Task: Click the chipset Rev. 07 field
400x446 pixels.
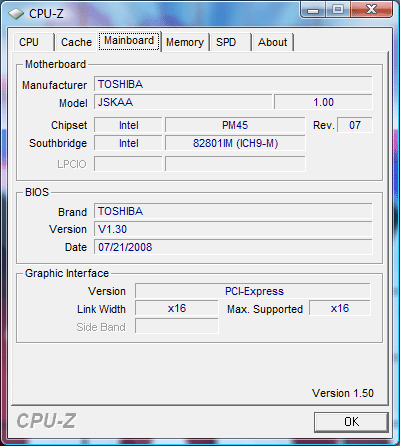Action: click(x=355, y=125)
